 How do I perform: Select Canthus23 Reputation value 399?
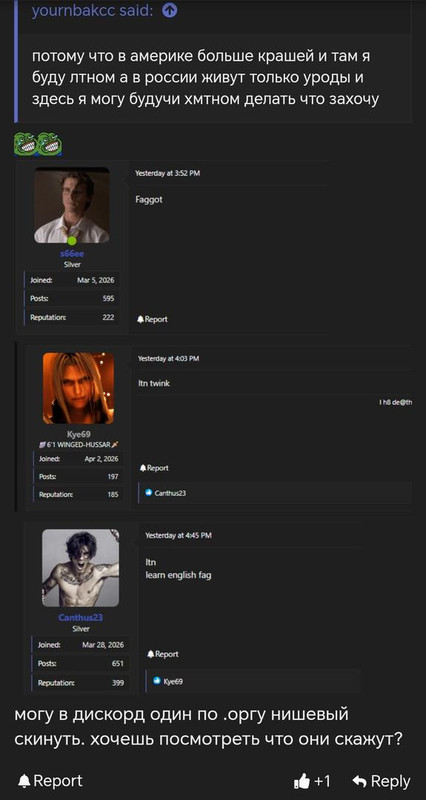[118, 683]
